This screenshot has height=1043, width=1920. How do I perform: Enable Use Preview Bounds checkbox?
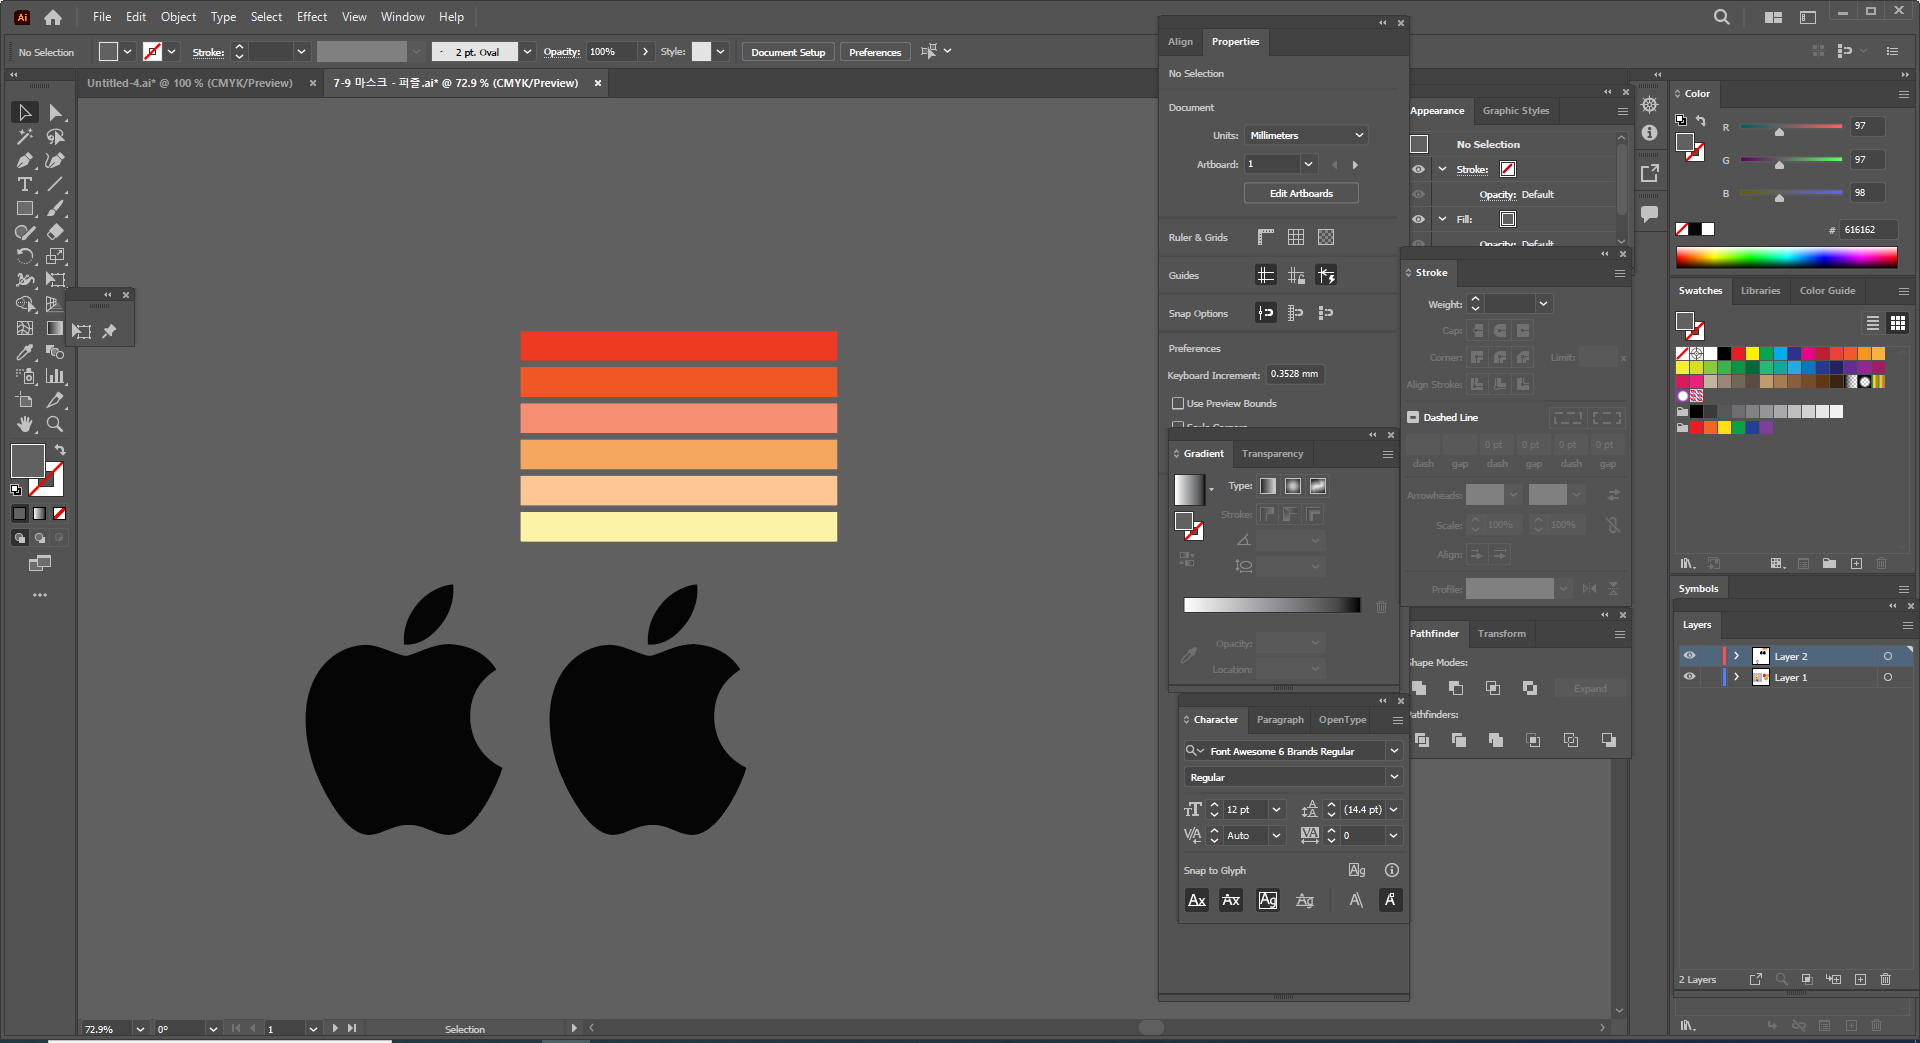coord(1178,404)
